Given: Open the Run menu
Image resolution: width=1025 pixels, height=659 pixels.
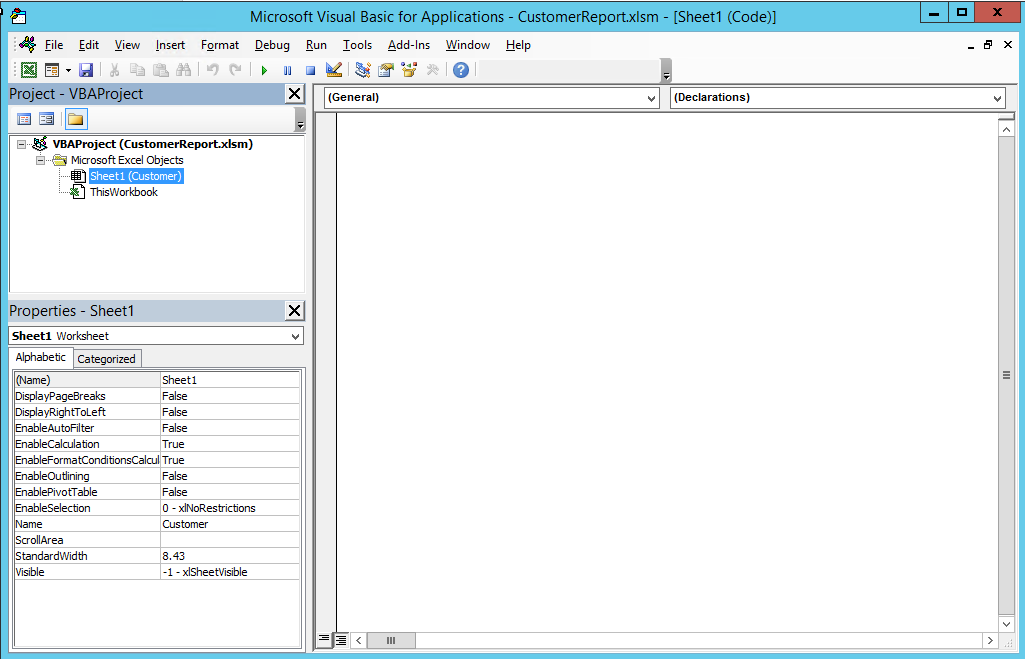Looking at the screenshot, I should pos(316,45).
